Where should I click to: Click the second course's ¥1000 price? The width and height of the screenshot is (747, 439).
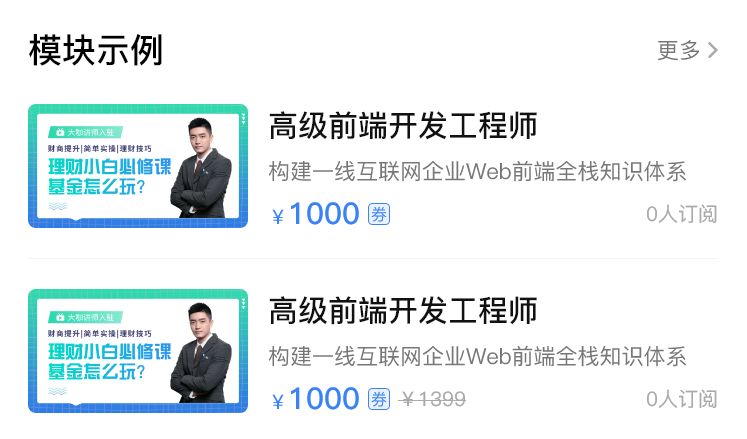coord(315,398)
